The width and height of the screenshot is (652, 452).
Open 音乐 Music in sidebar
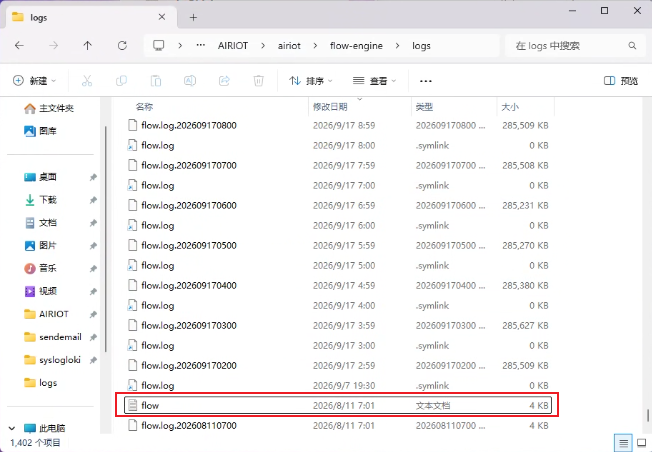point(40,268)
